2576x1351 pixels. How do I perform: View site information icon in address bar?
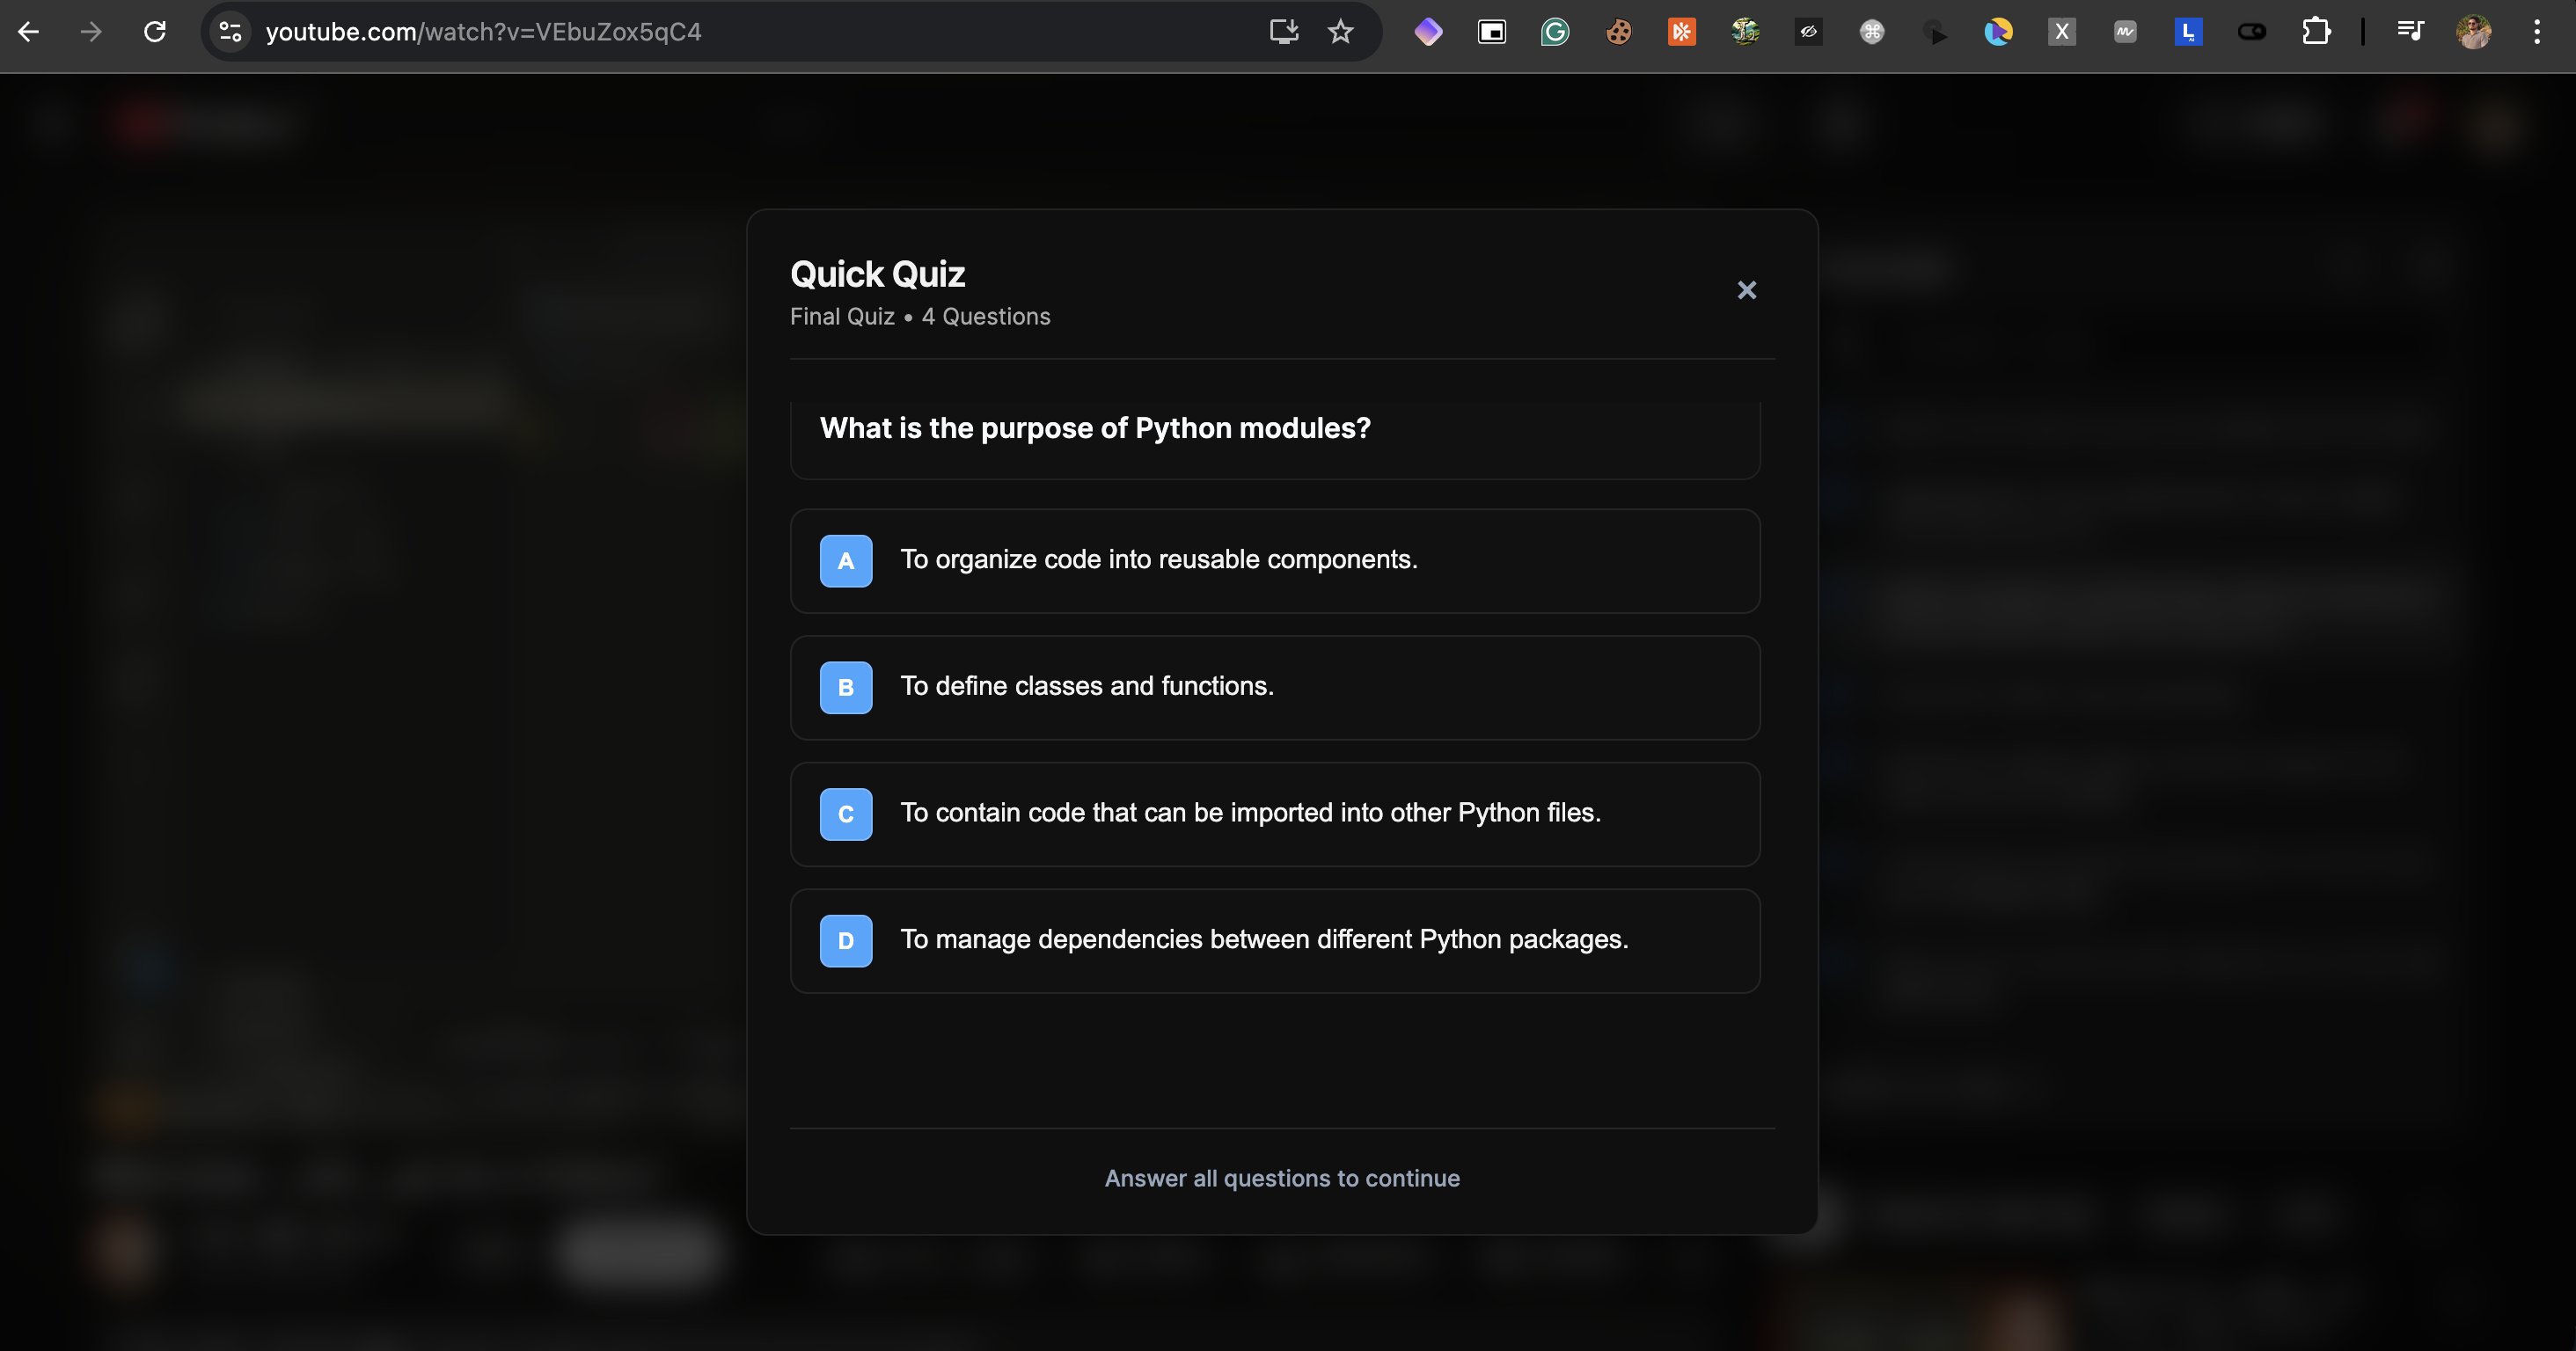(230, 32)
